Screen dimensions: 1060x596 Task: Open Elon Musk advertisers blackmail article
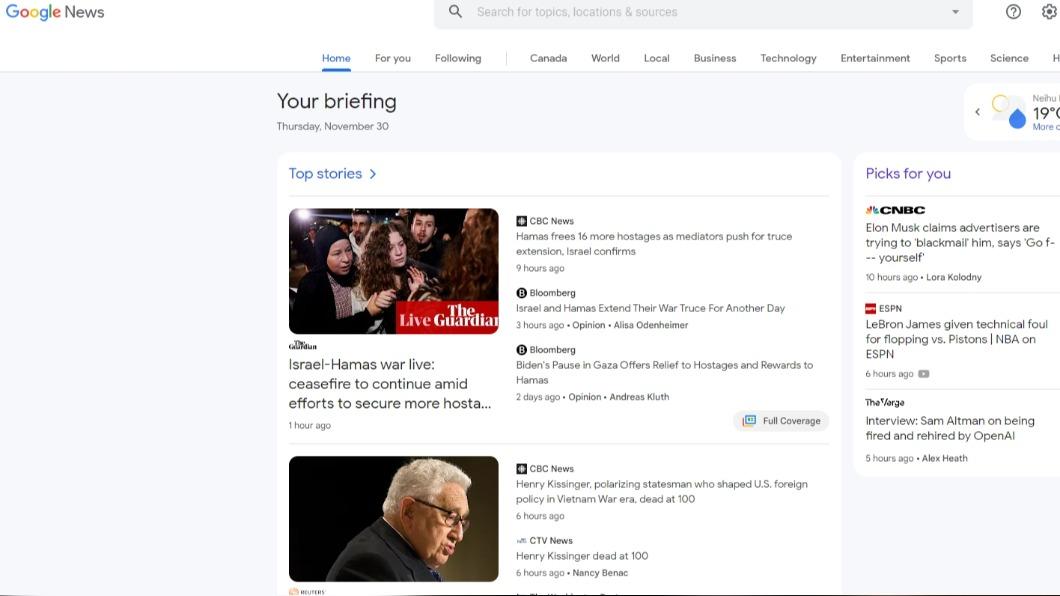coord(960,243)
